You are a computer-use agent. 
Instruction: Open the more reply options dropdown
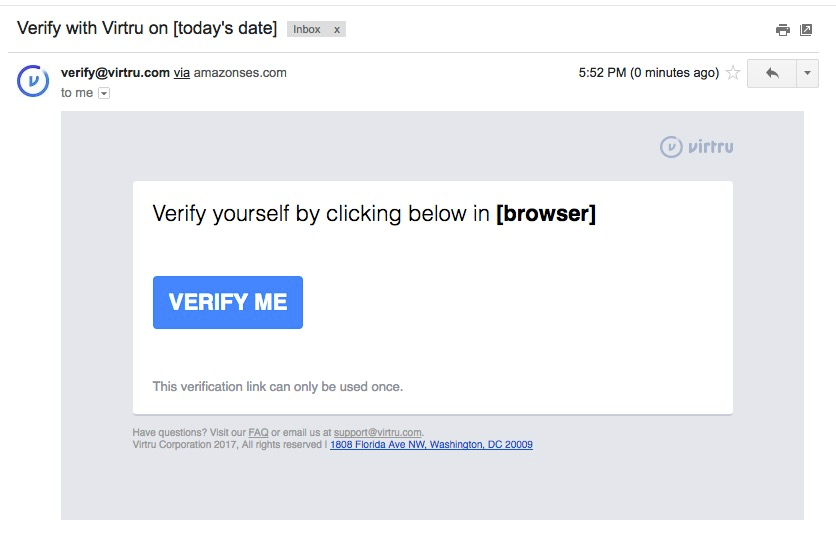[807, 73]
